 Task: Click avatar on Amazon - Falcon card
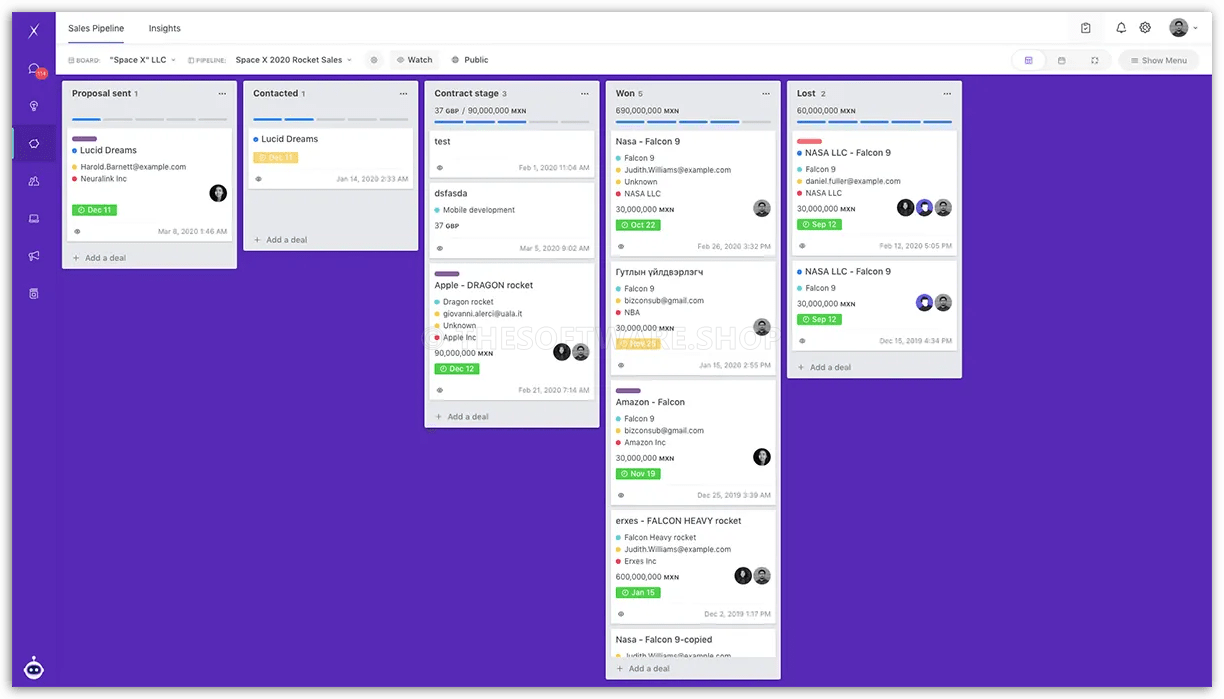pyautogui.click(x=762, y=457)
